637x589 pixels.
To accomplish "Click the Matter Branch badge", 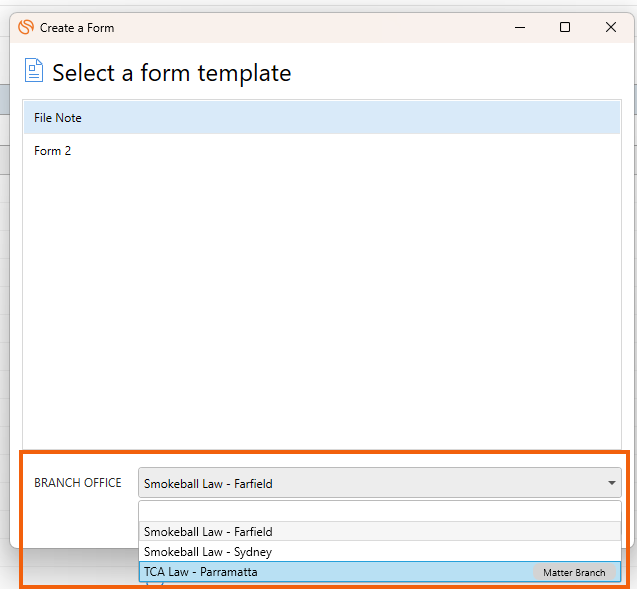I will (574, 572).
